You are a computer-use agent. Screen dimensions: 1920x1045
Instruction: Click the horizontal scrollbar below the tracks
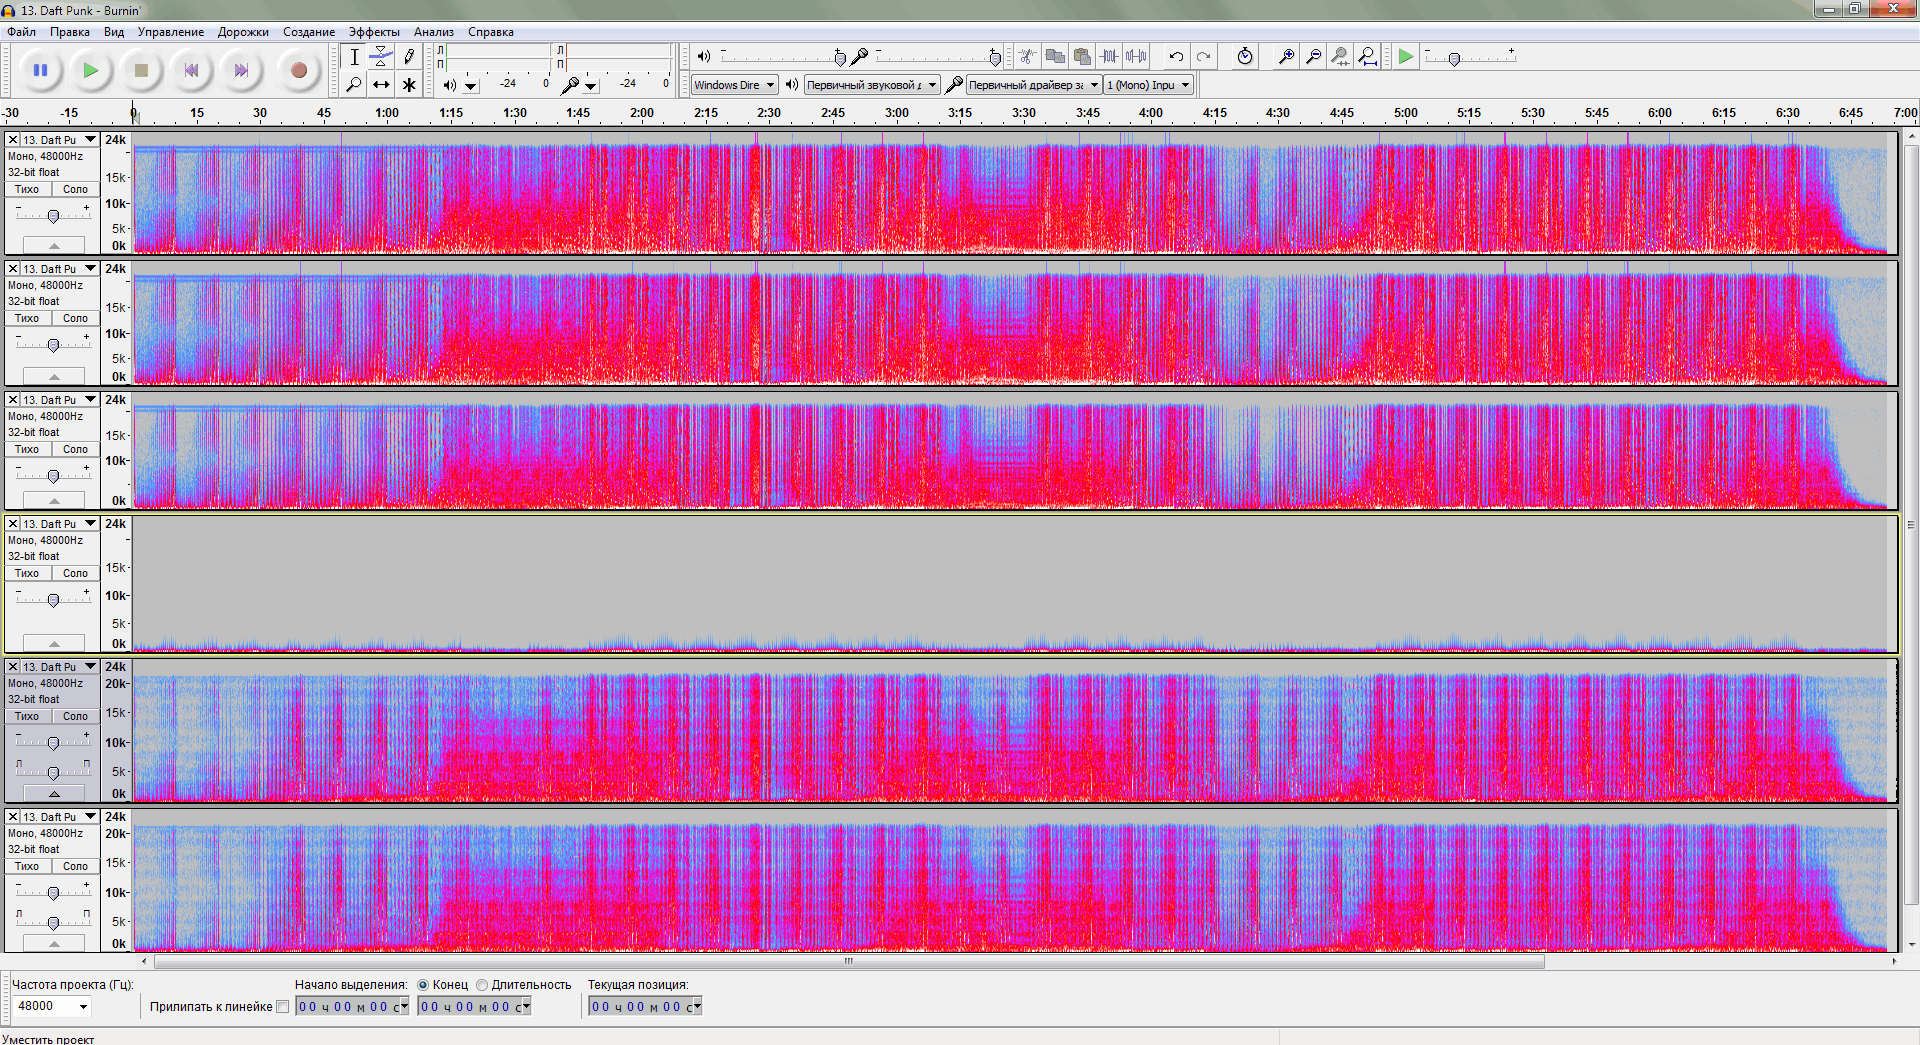point(849,962)
